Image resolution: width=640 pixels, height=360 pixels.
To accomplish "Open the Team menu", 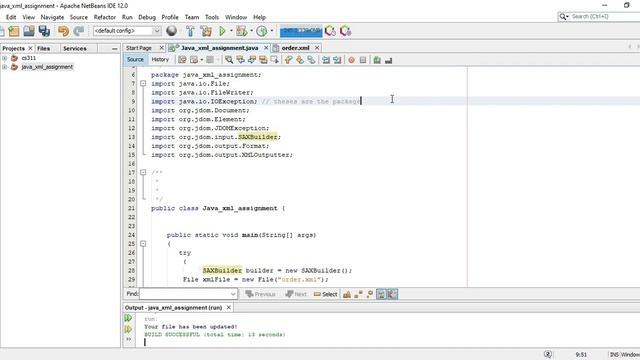I will point(192,17).
